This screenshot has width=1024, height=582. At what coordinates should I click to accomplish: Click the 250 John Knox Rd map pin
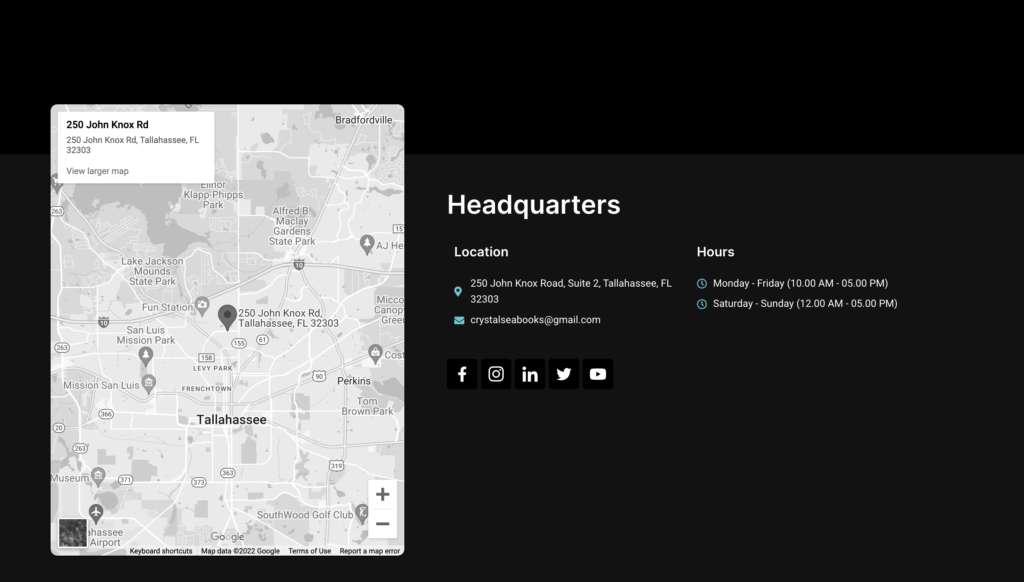click(x=227, y=317)
